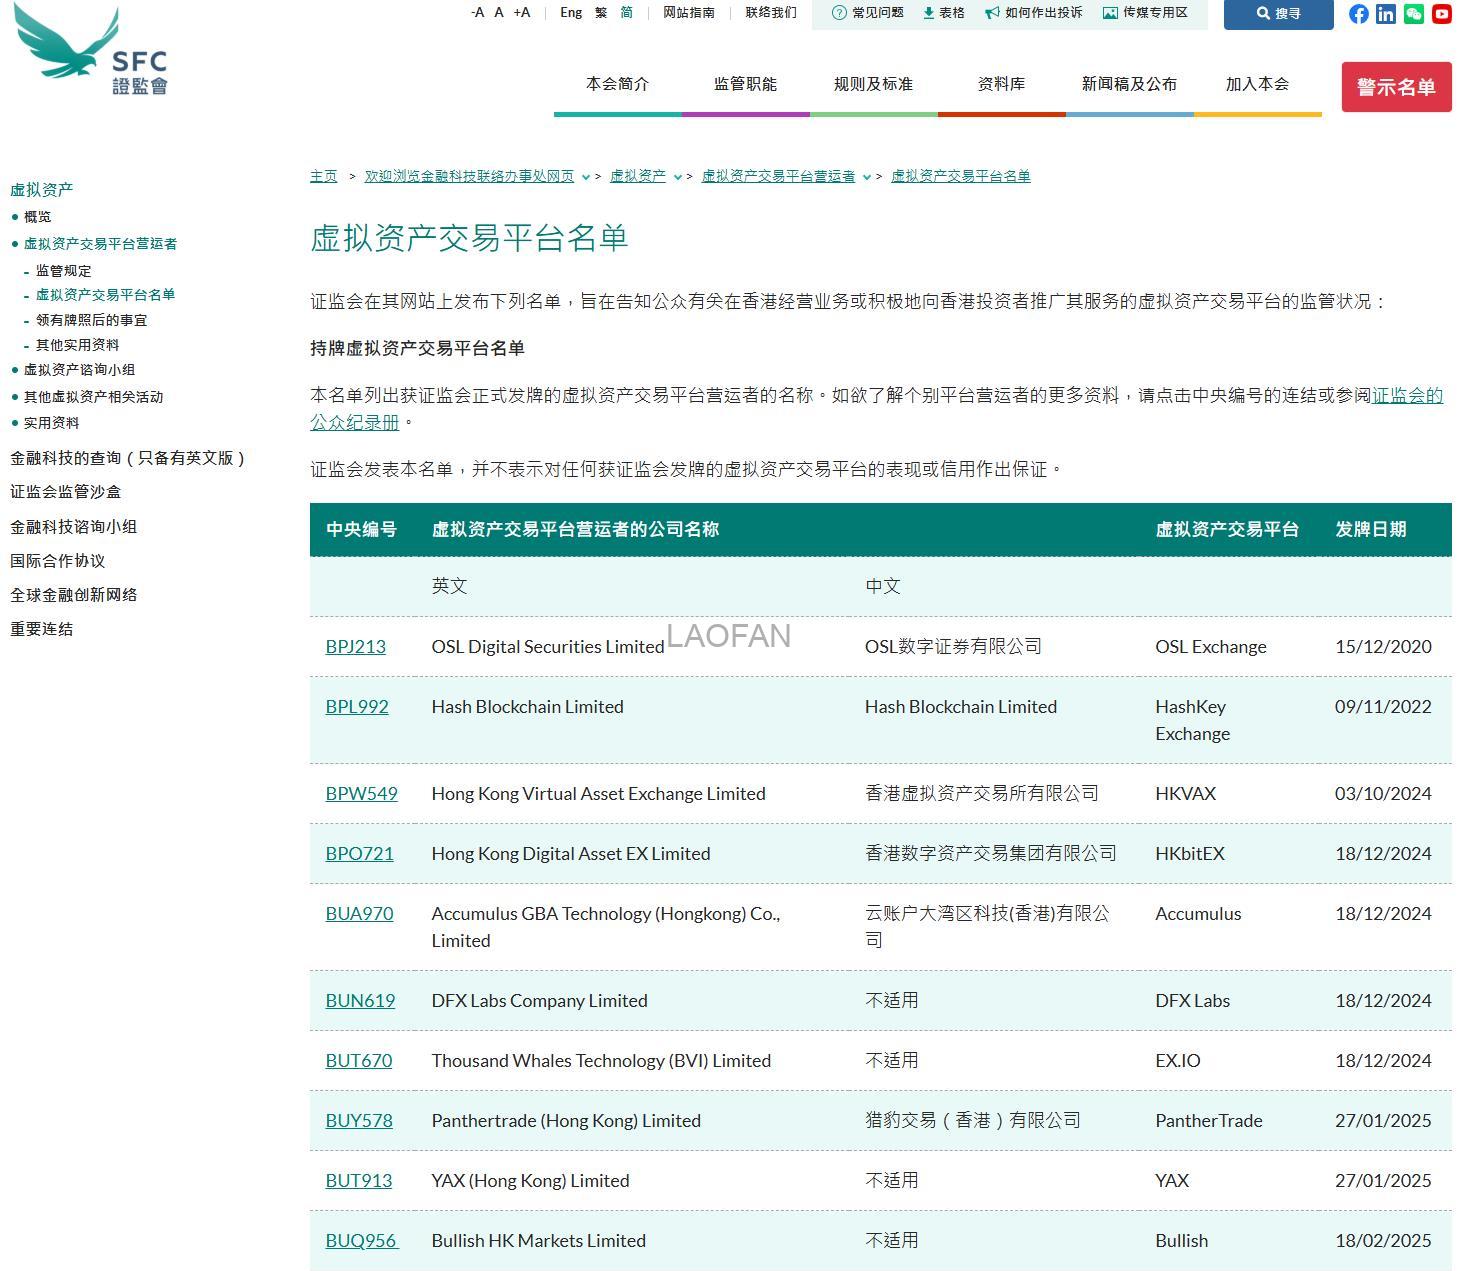
Task: Click the SFC 證監會 logo
Action: coord(88,55)
